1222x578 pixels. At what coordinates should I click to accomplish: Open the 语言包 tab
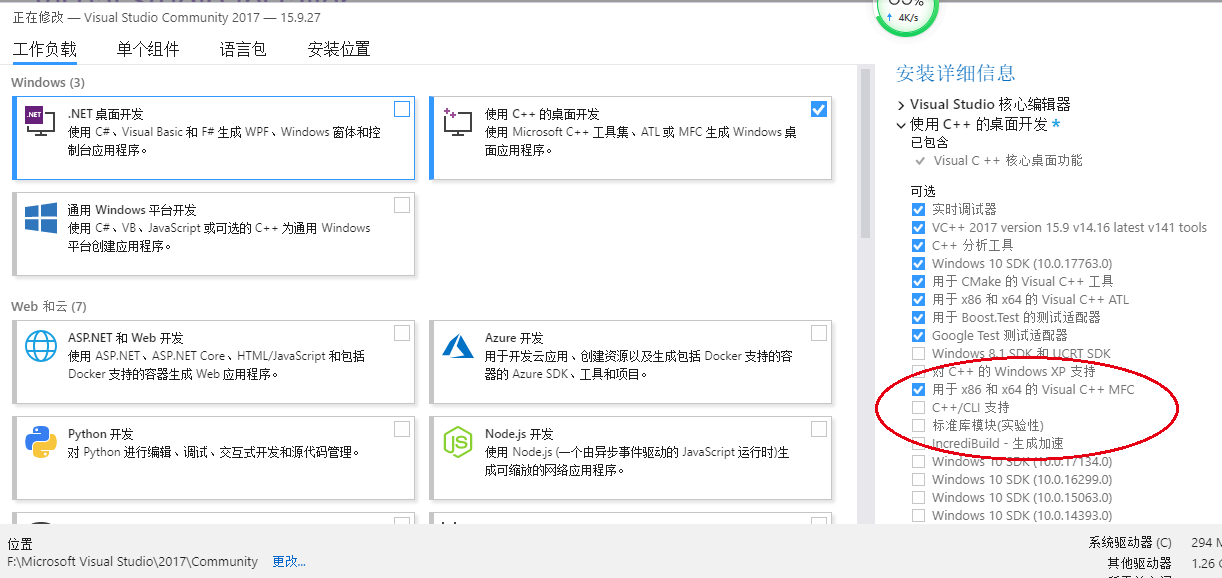242,48
